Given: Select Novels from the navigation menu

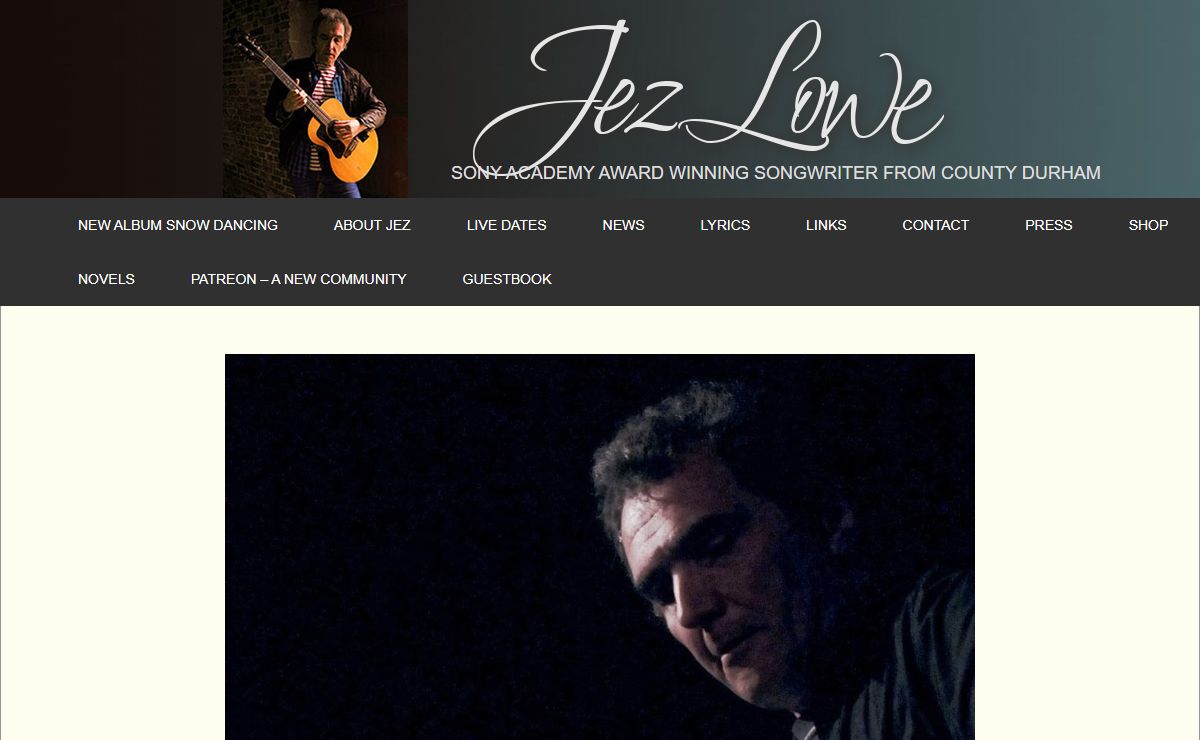Looking at the screenshot, I should click(x=106, y=279).
